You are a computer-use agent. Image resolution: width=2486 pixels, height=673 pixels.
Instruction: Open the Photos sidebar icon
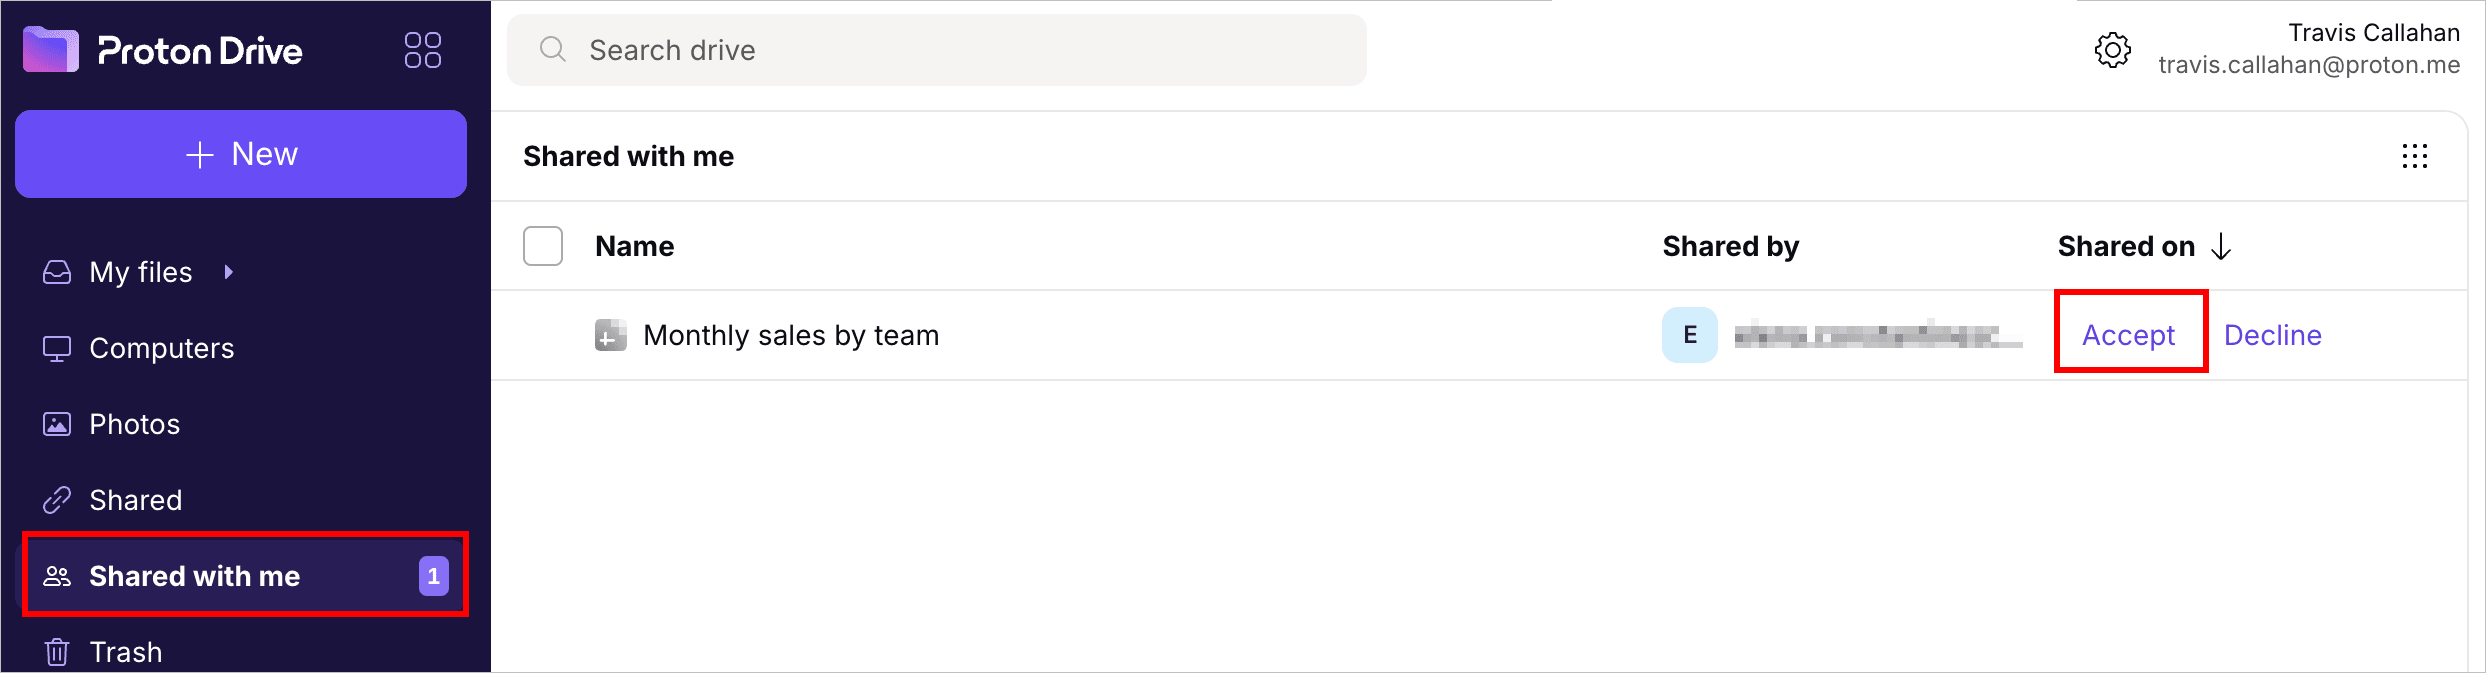click(x=57, y=423)
